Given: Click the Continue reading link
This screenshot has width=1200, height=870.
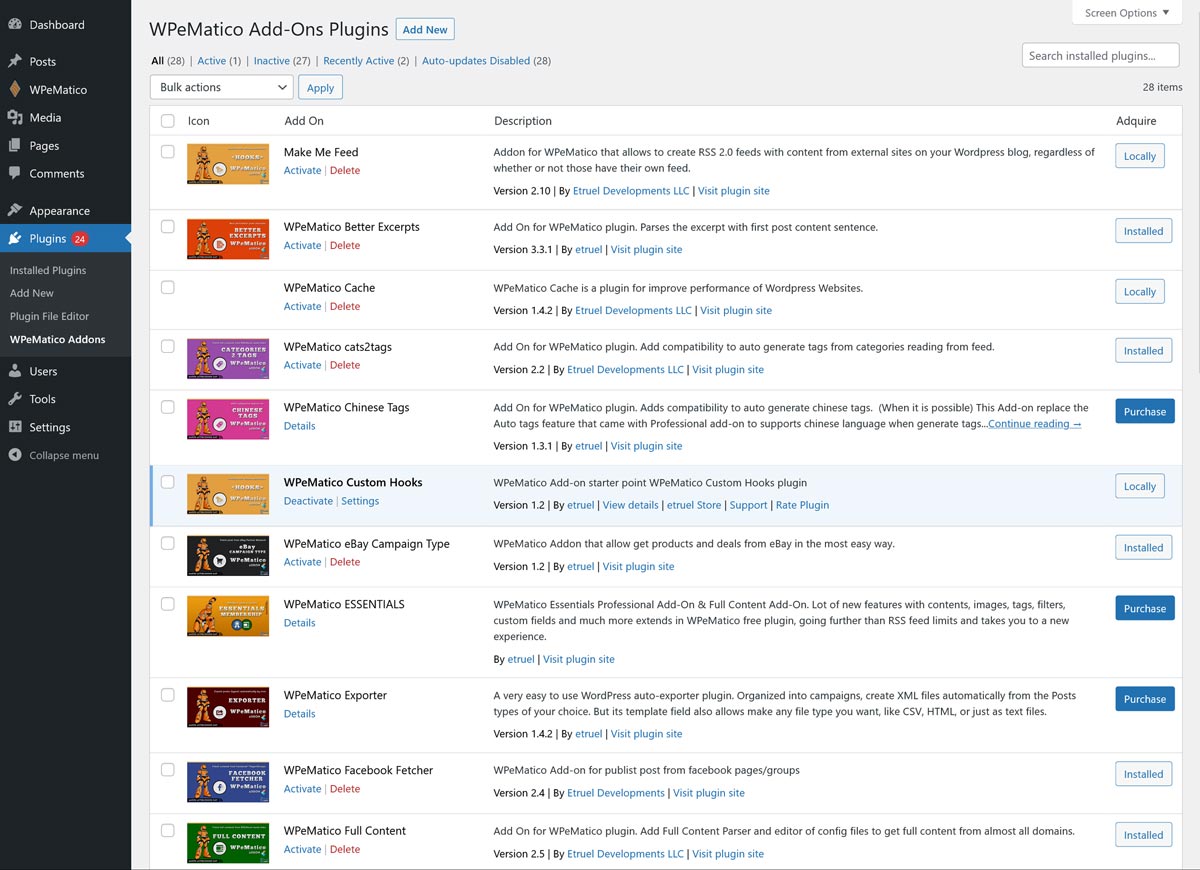Looking at the screenshot, I should click(x=1034, y=424).
